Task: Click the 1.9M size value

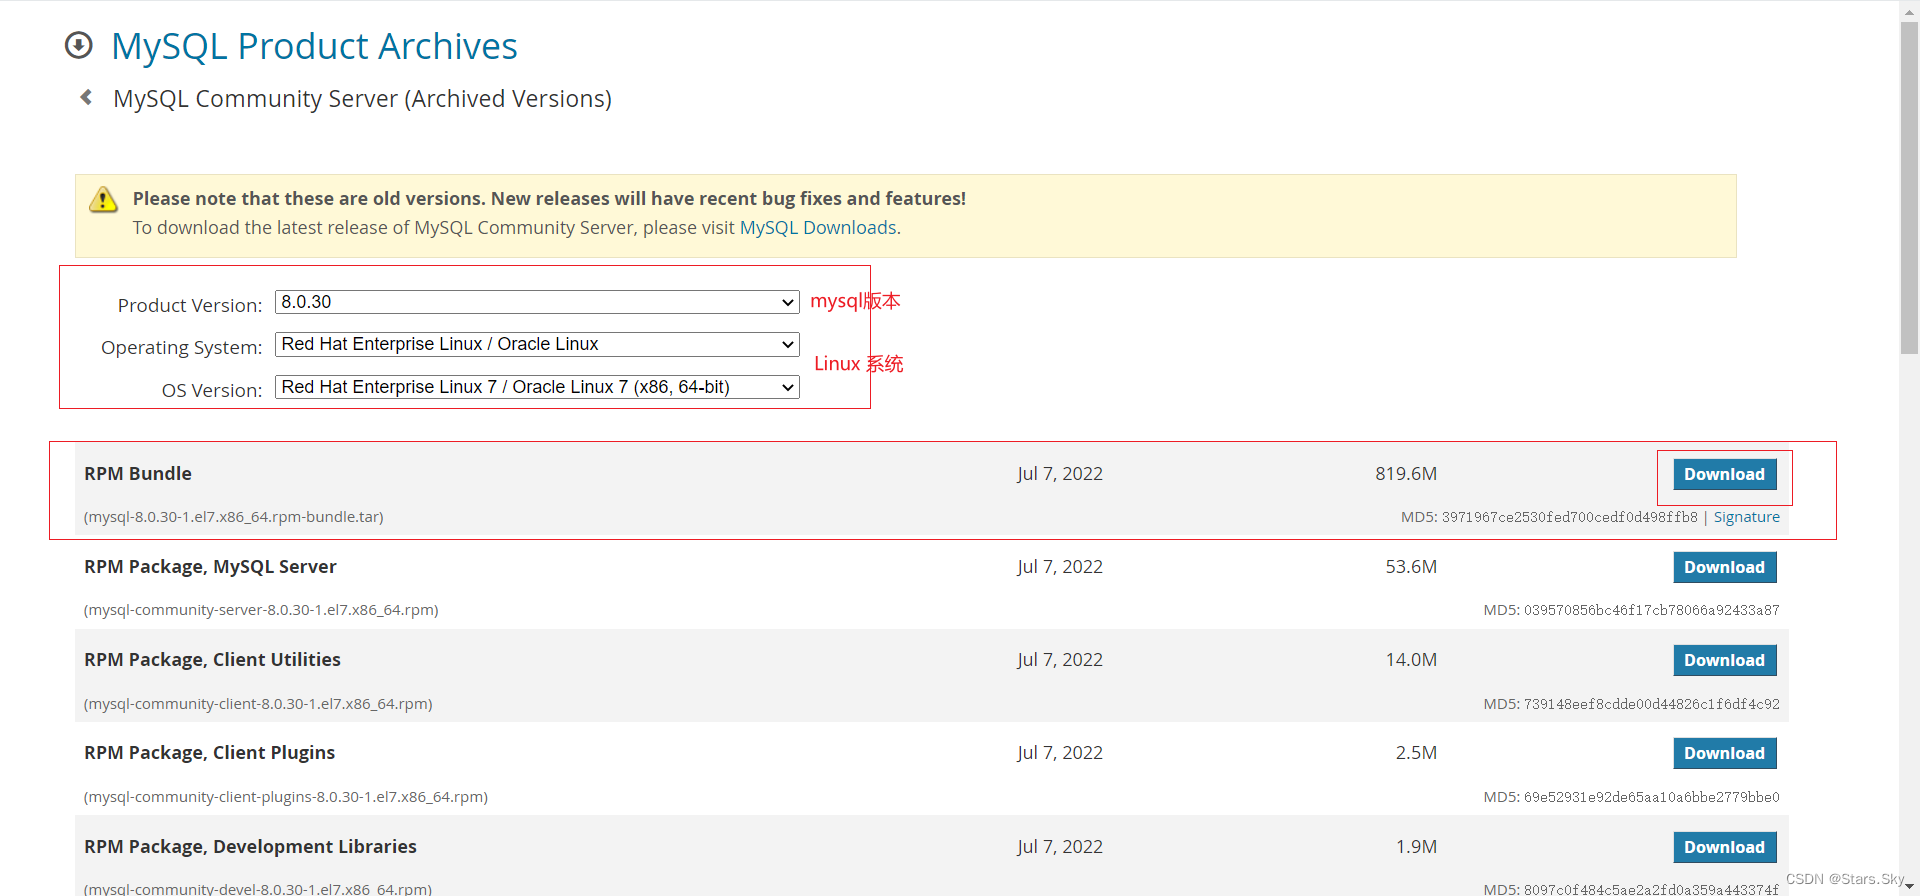Action: pyautogui.click(x=1416, y=847)
